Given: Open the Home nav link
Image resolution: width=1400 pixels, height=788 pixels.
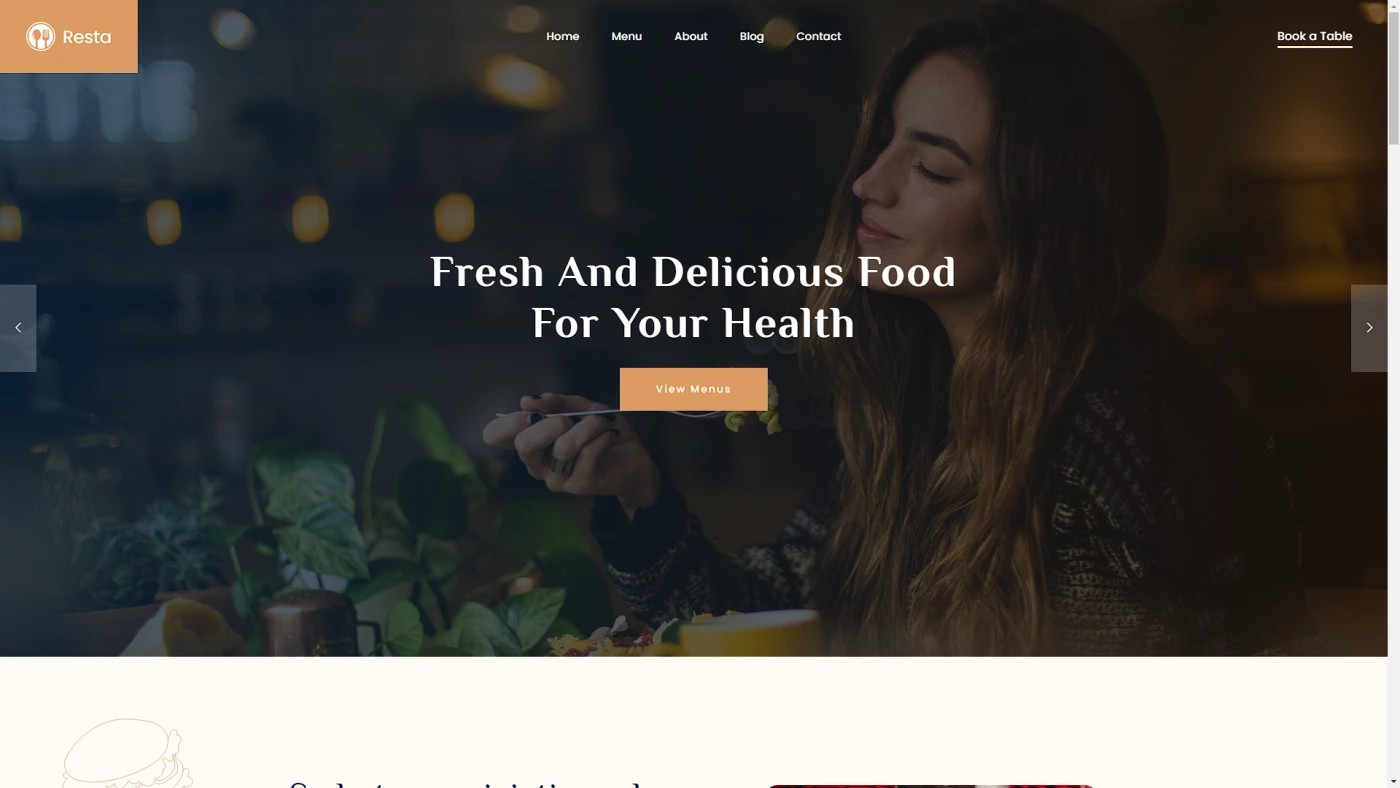Looking at the screenshot, I should click(563, 36).
